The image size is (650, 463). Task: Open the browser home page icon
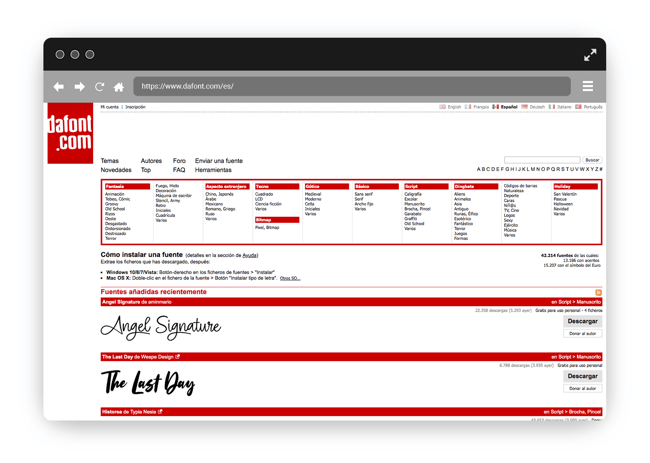coord(119,87)
